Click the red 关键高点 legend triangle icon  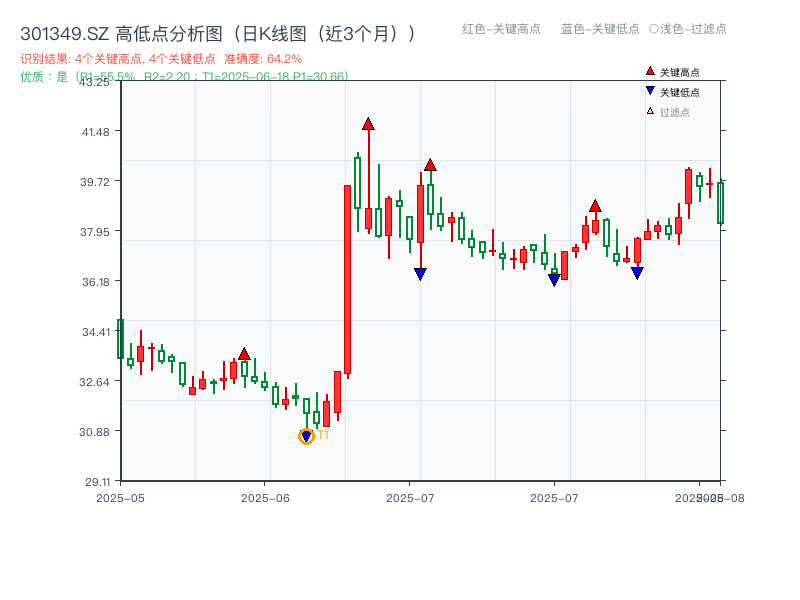[x=650, y=71]
